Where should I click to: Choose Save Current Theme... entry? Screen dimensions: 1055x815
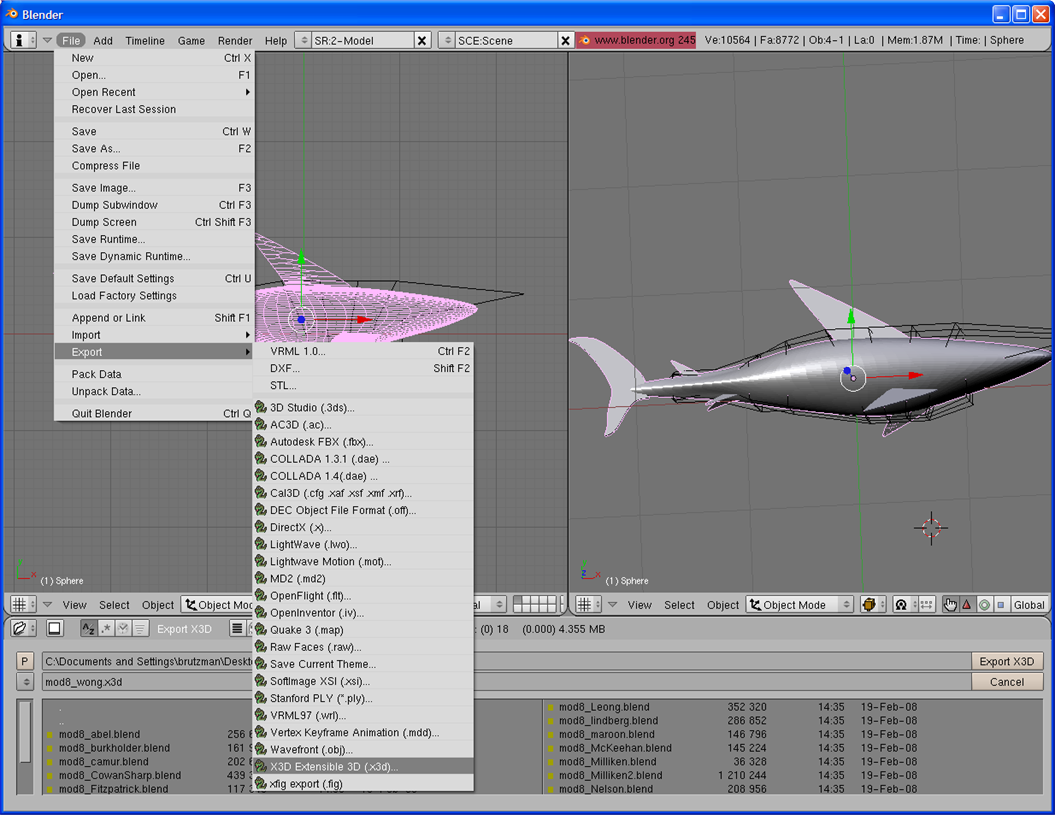point(363,664)
